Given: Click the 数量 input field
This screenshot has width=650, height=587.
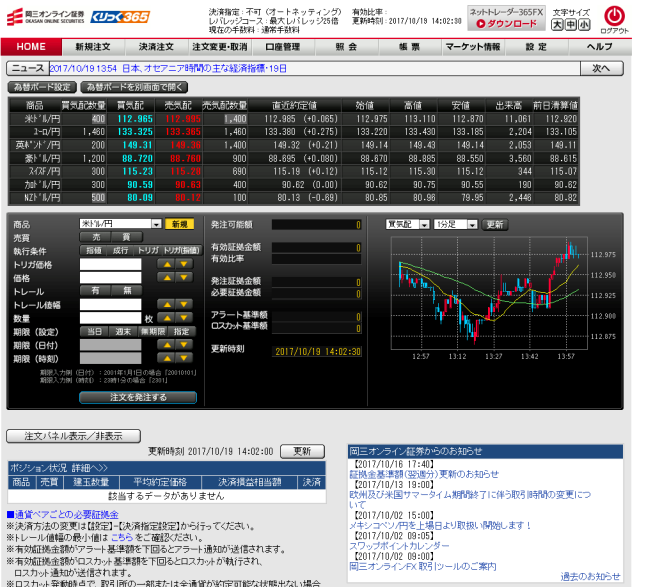Looking at the screenshot, I should pyautogui.click(x=110, y=318).
